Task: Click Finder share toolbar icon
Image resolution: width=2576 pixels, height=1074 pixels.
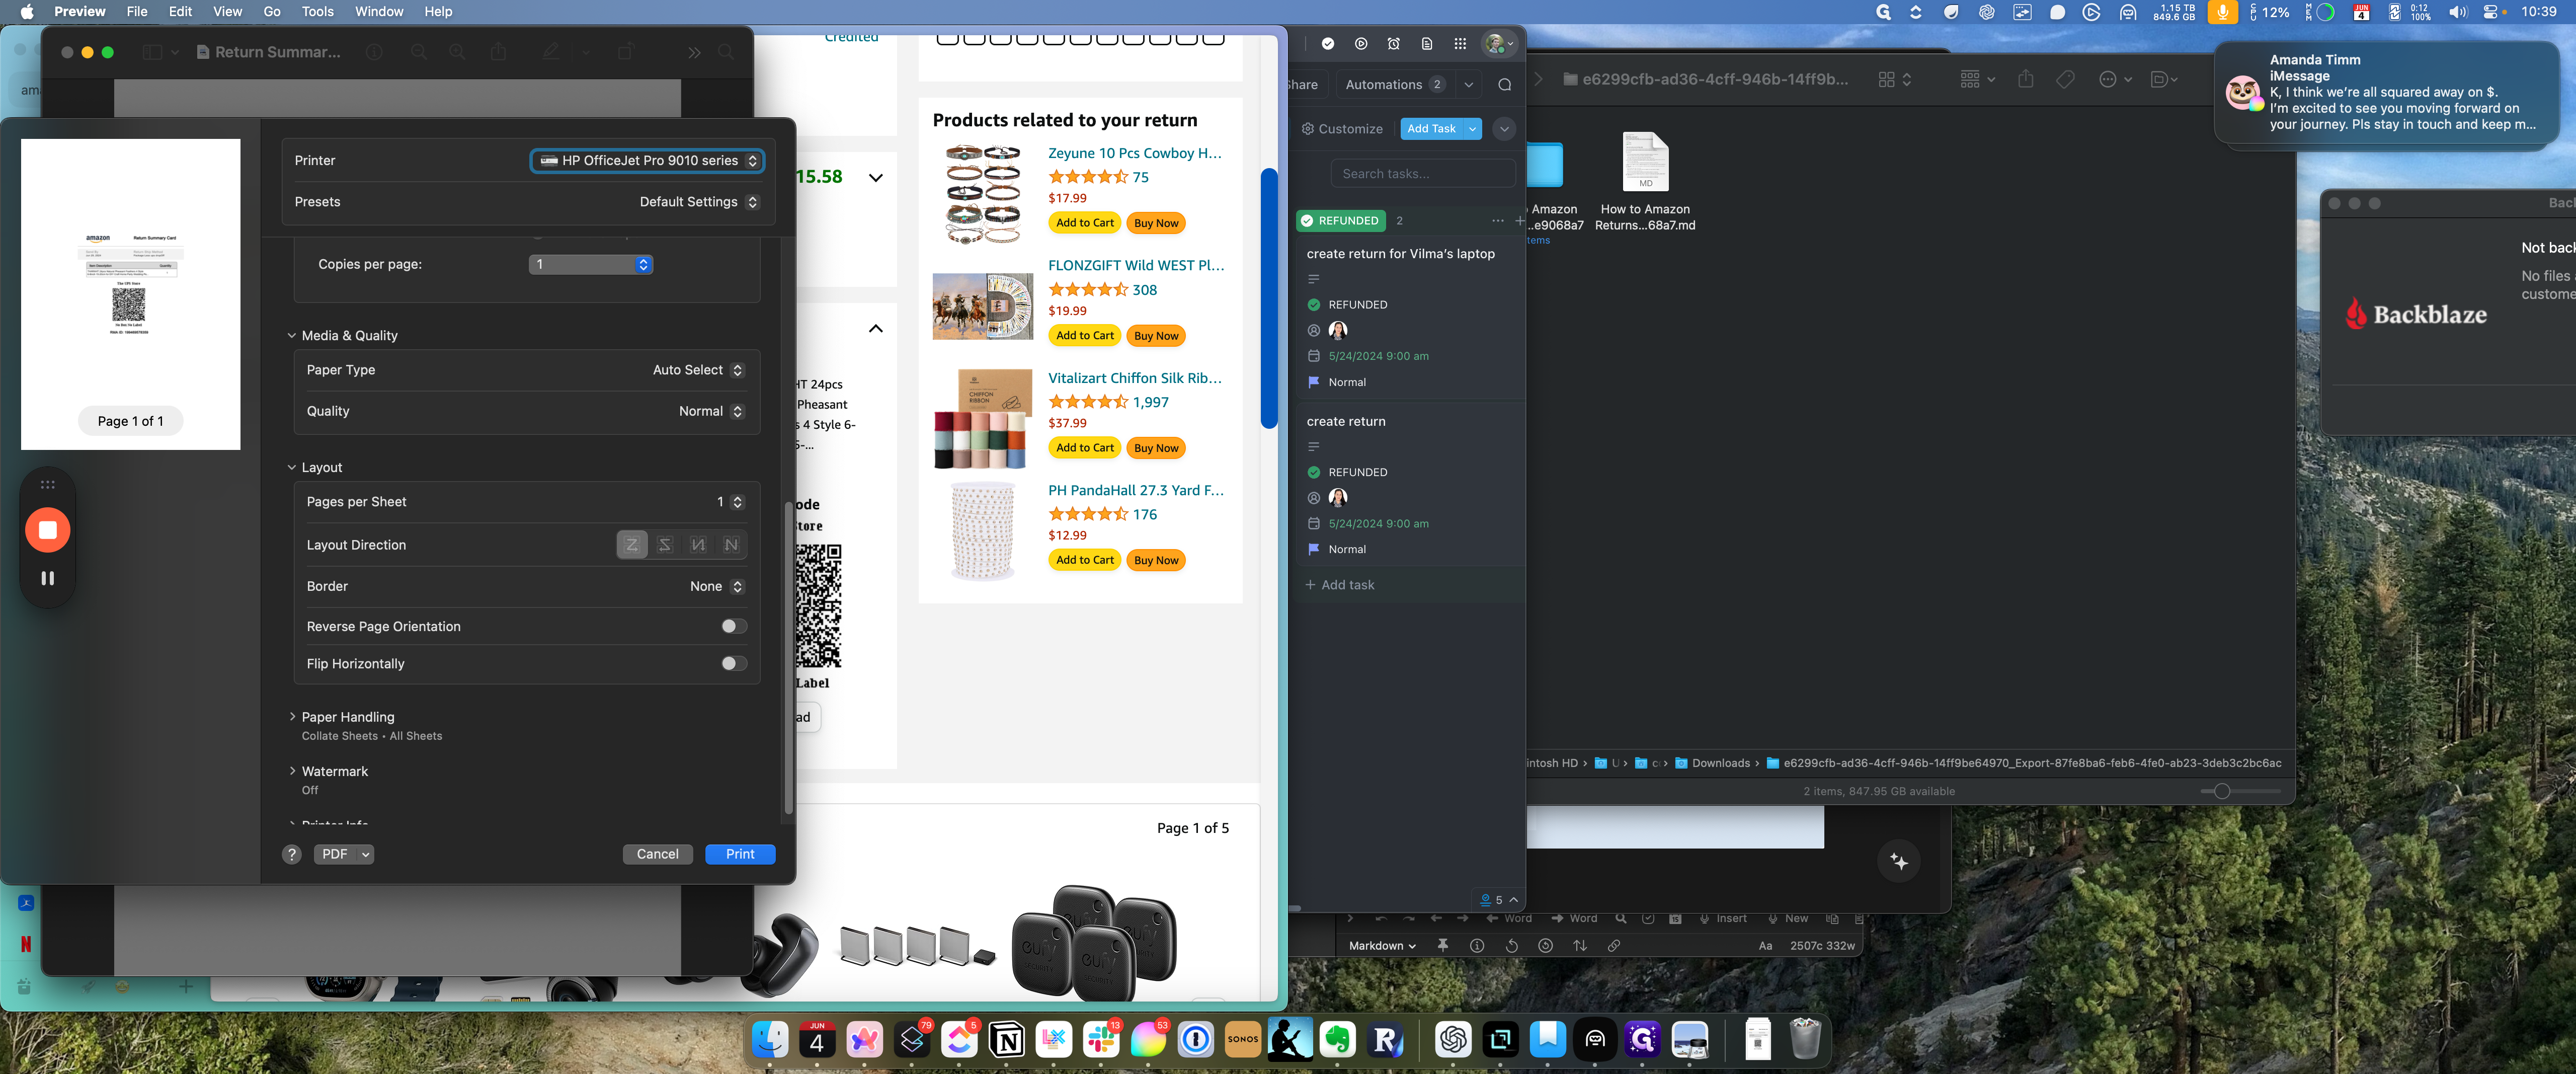Action: pyautogui.click(x=2025, y=79)
